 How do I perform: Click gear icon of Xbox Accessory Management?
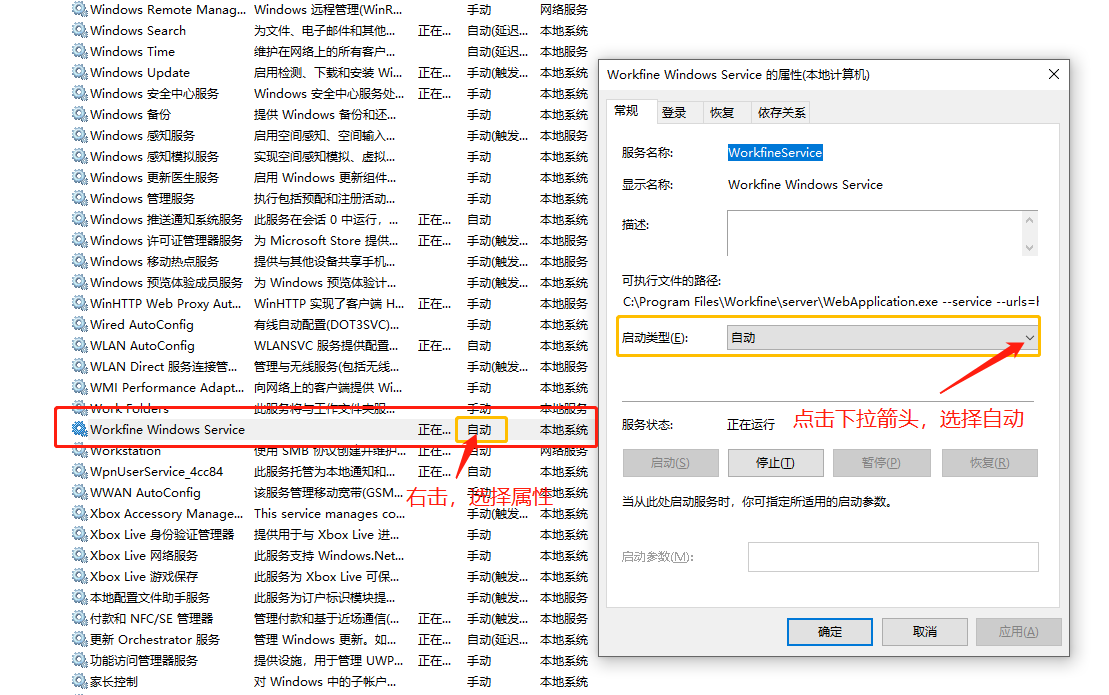click(79, 513)
